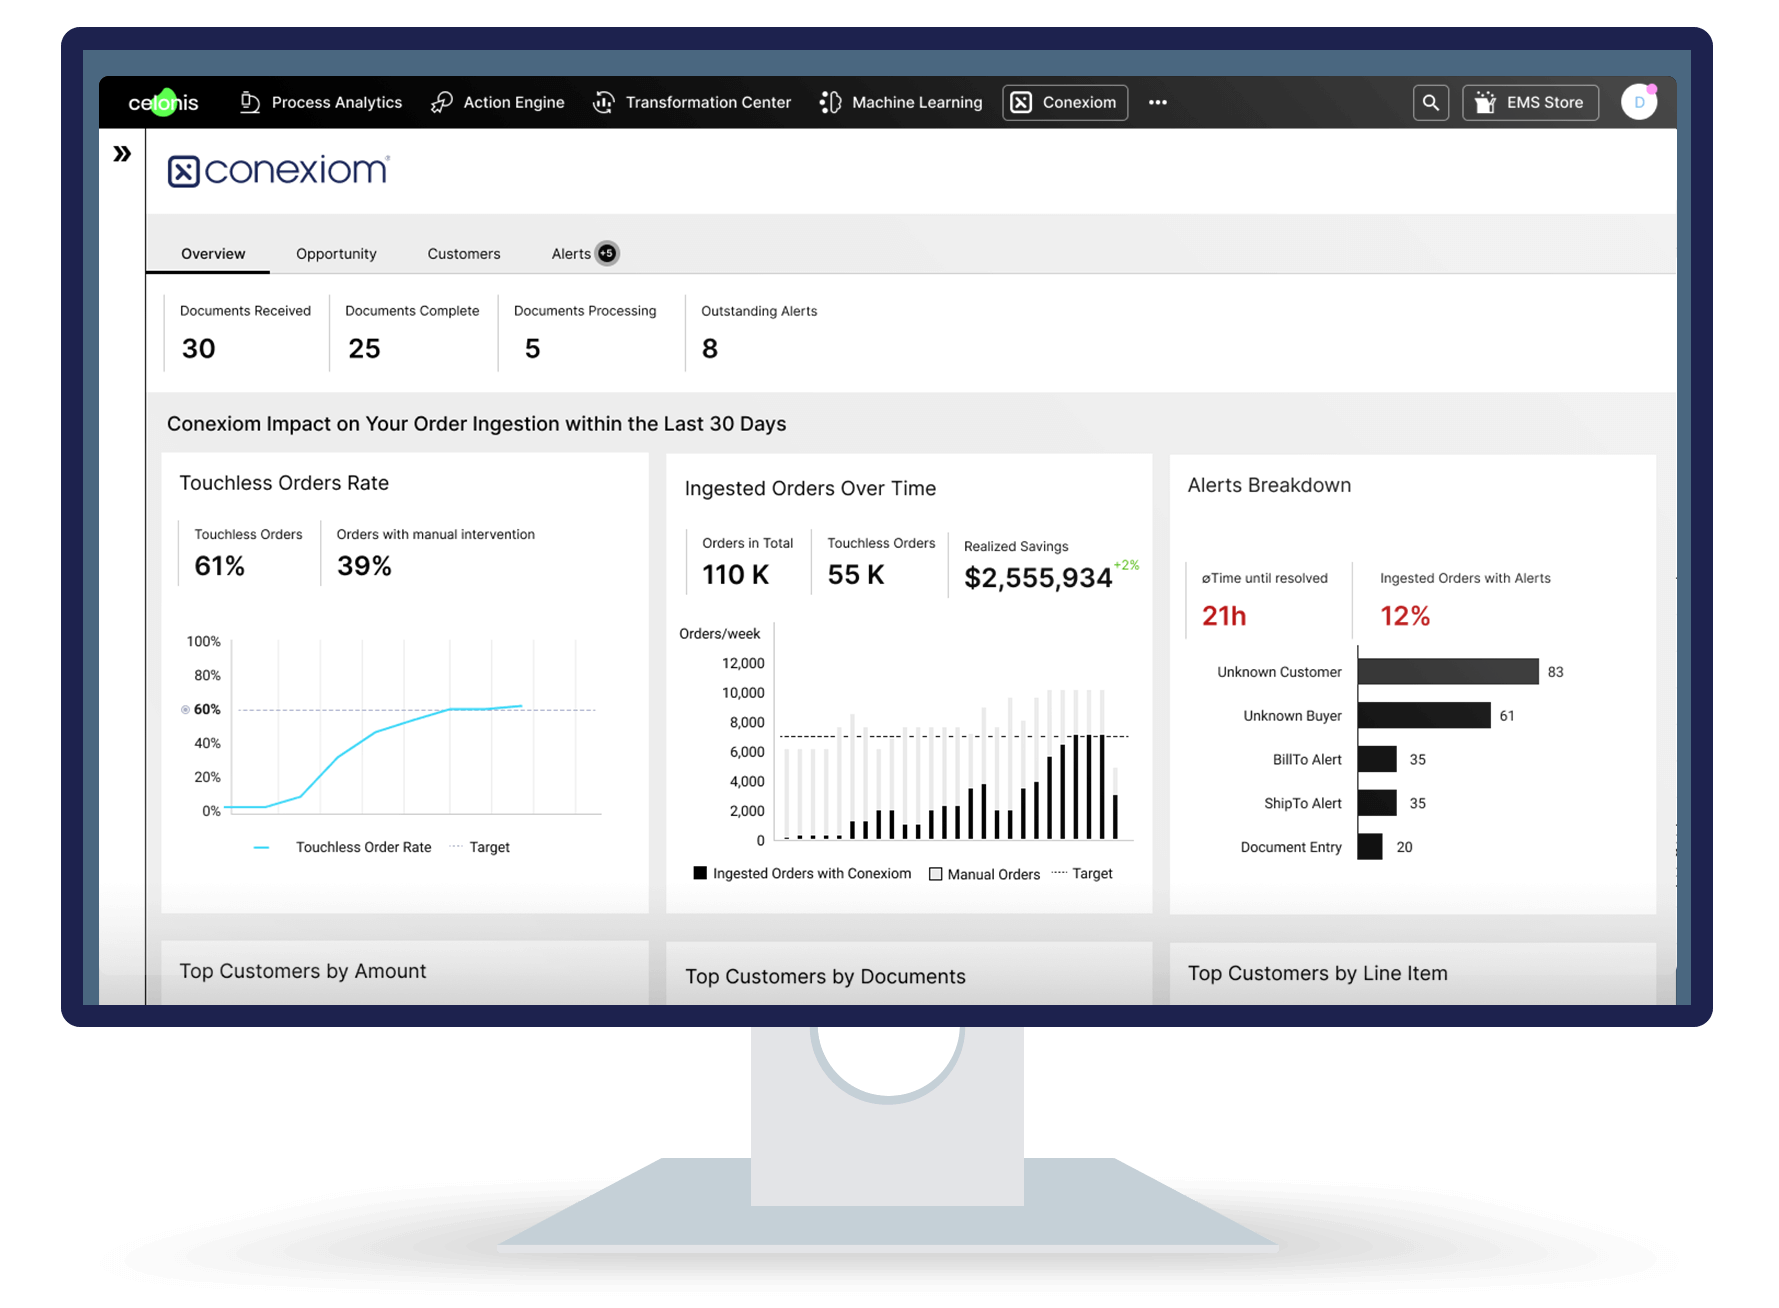The height and width of the screenshot is (1308, 1779).
Task: Open the user avatar profile
Action: (x=1639, y=102)
